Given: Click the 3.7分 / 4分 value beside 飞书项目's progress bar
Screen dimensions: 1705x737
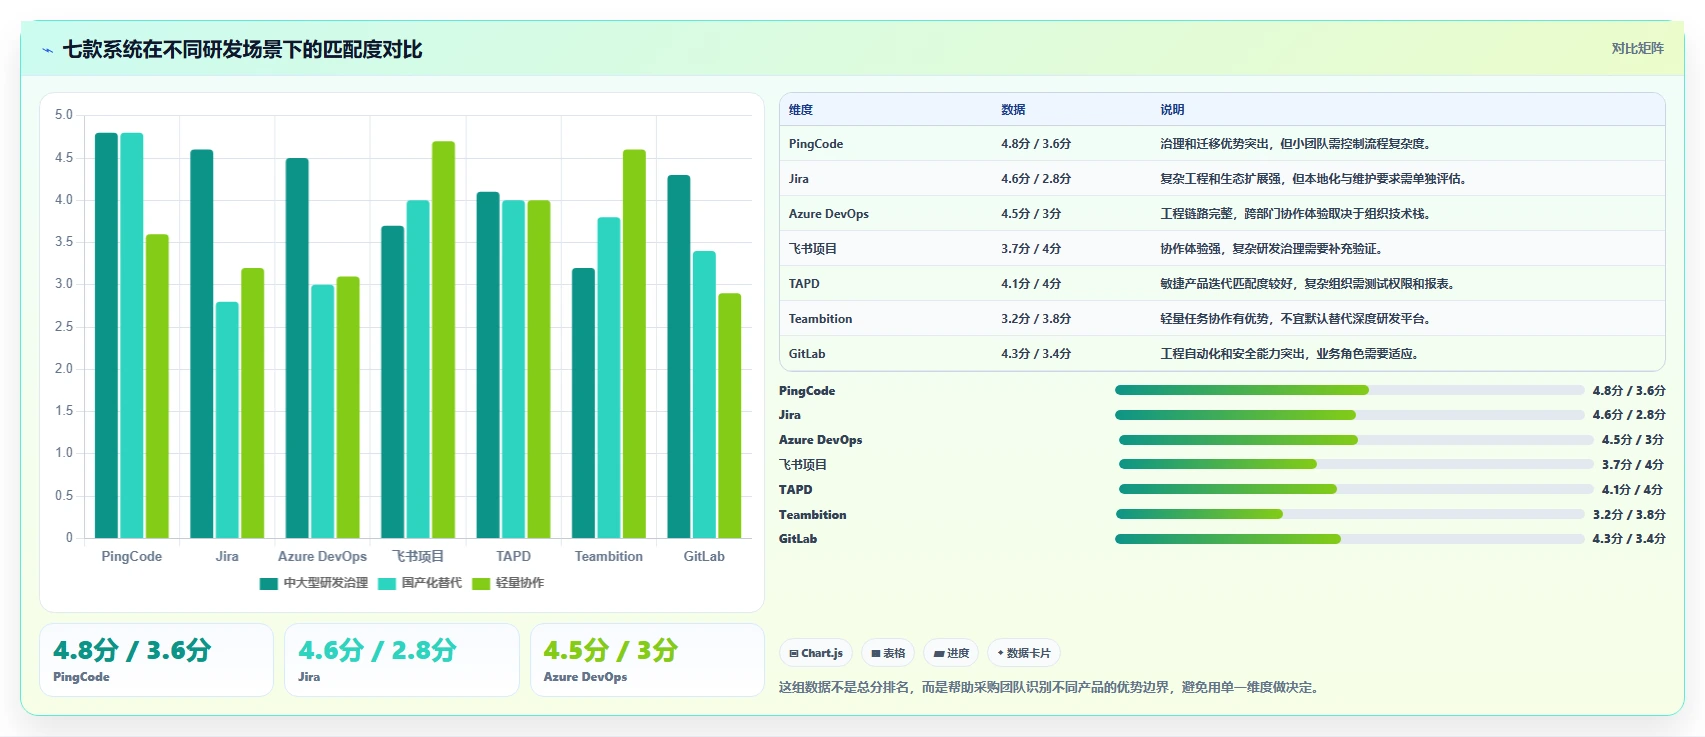Looking at the screenshot, I should [1632, 465].
